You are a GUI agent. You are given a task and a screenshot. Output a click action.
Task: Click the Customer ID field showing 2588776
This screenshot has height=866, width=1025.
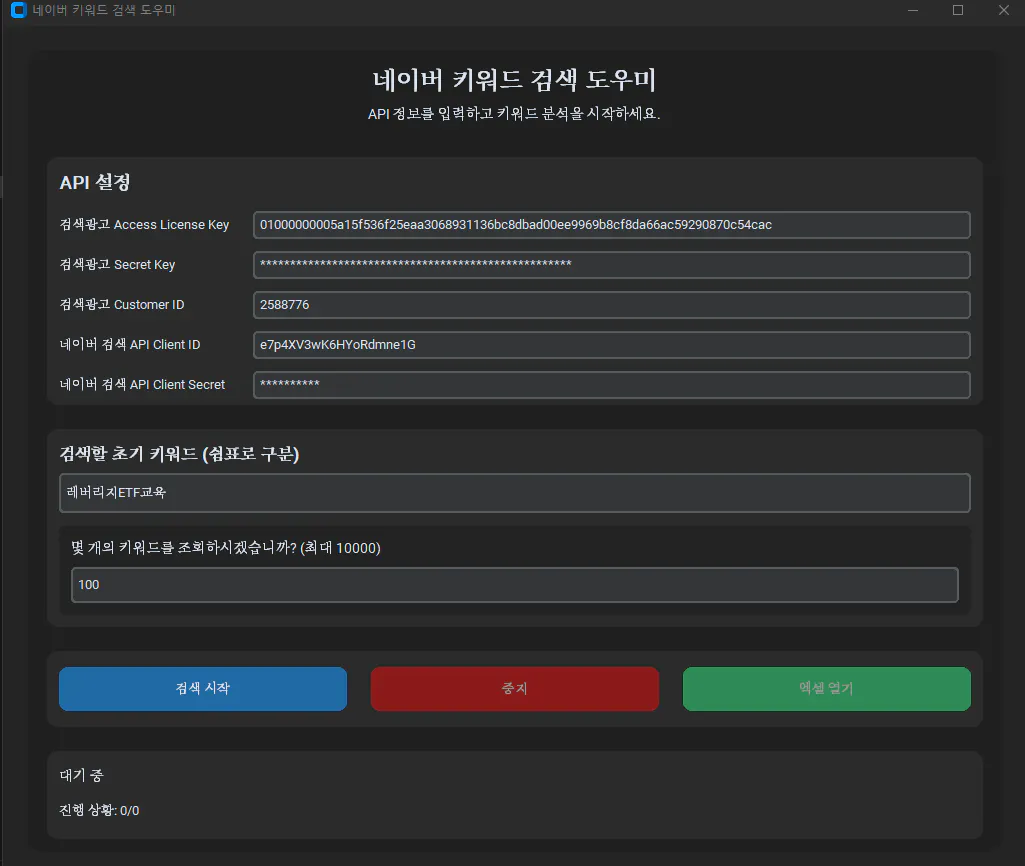pyautogui.click(x=611, y=305)
